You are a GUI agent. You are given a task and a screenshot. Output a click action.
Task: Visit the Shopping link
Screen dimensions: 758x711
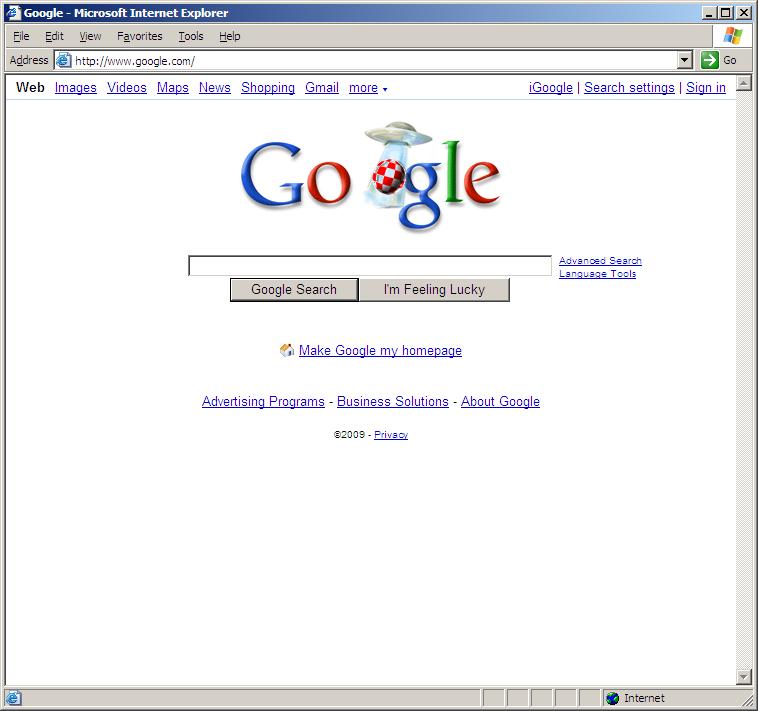coord(268,87)
